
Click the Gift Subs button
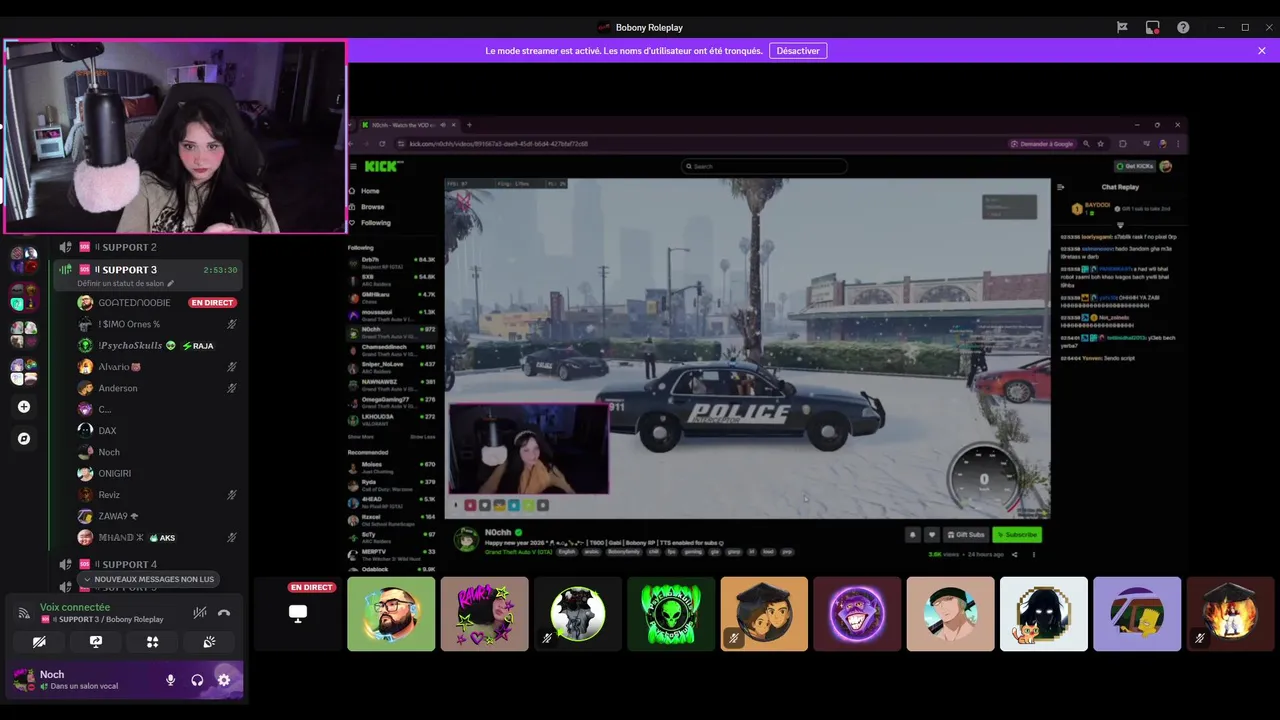tap(966, 535)
